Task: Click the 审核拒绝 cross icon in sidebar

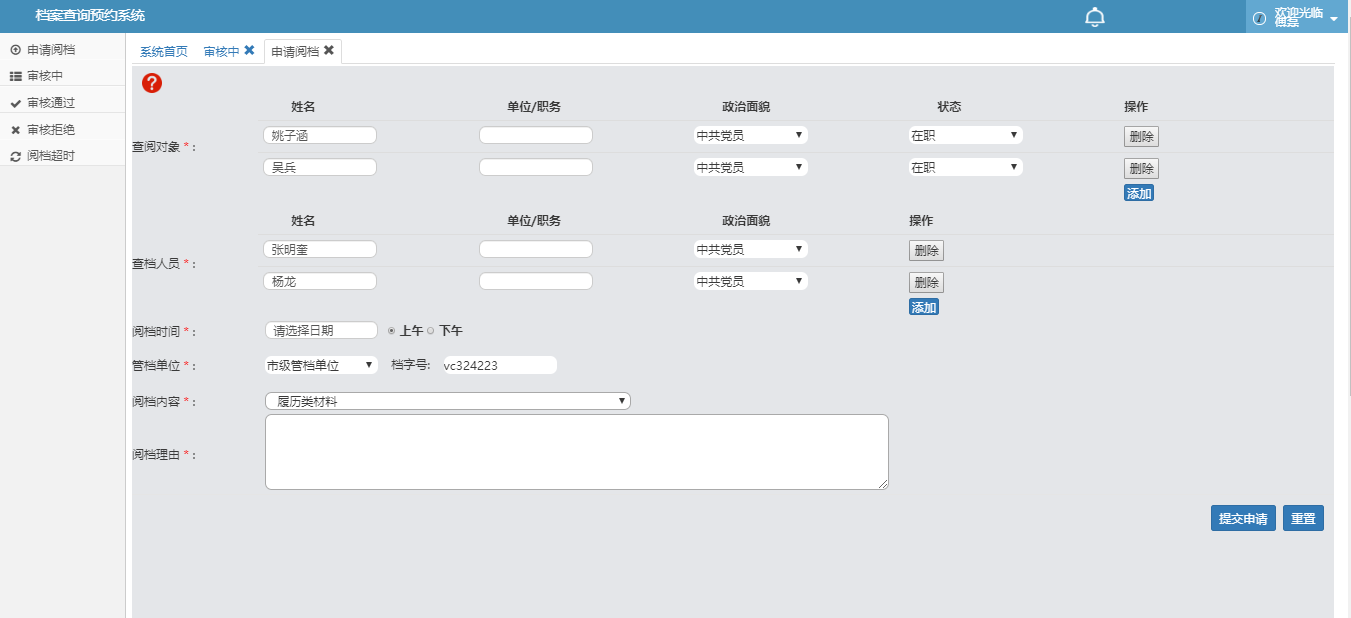Action: coord(15,130)
